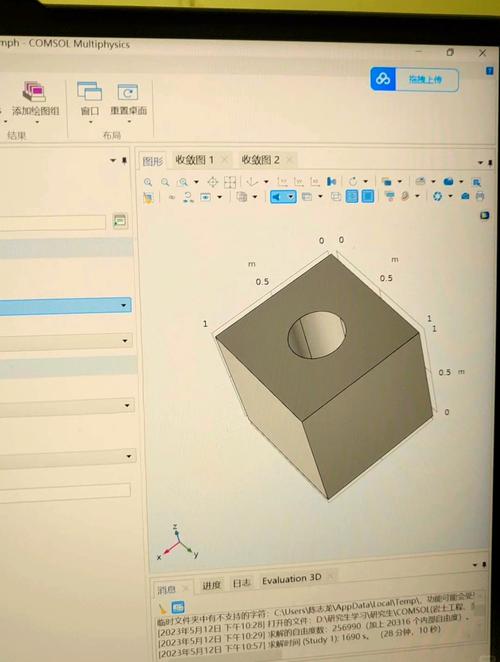Close the 收敛图 2 tab

(289, 159)
